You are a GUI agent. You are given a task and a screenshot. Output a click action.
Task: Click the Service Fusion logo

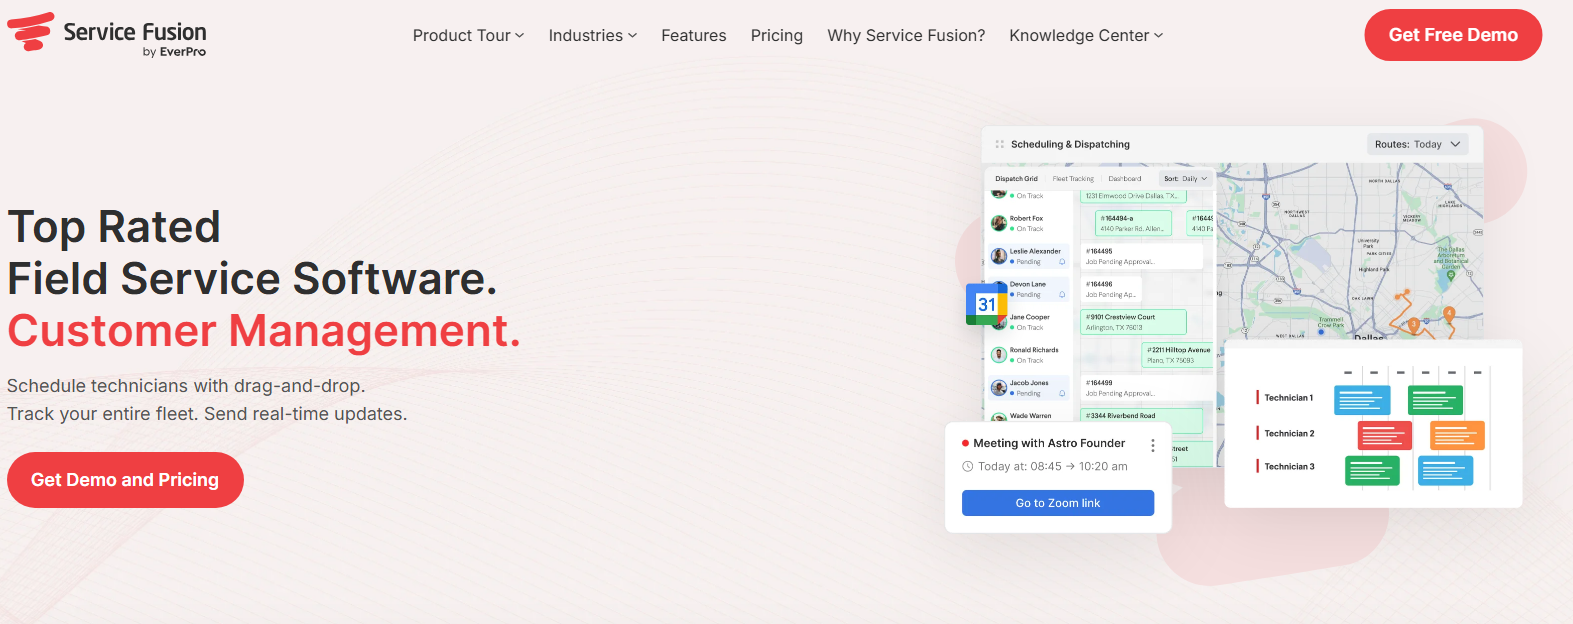click(x=107, y=34)
